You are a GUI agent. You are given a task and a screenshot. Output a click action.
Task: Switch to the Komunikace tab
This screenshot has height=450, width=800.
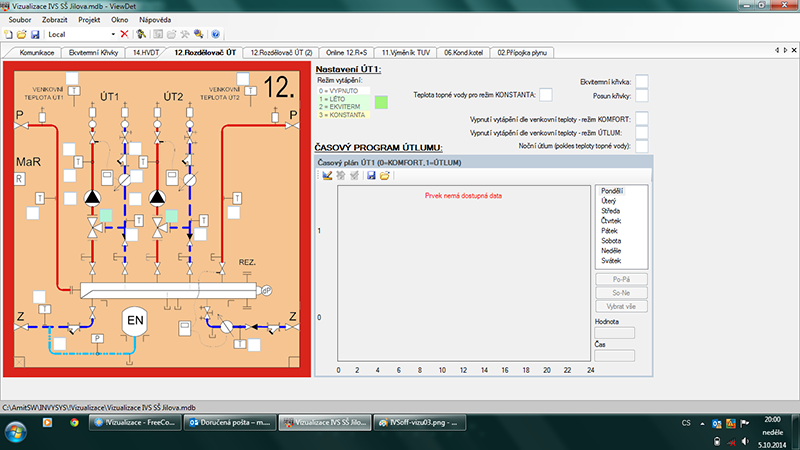37,53
